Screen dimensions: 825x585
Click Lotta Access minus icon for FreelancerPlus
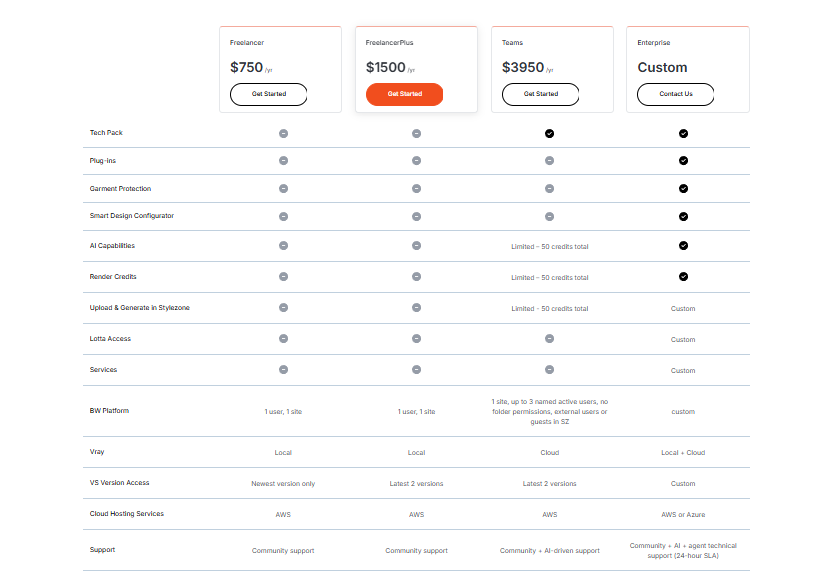point(416,338)
